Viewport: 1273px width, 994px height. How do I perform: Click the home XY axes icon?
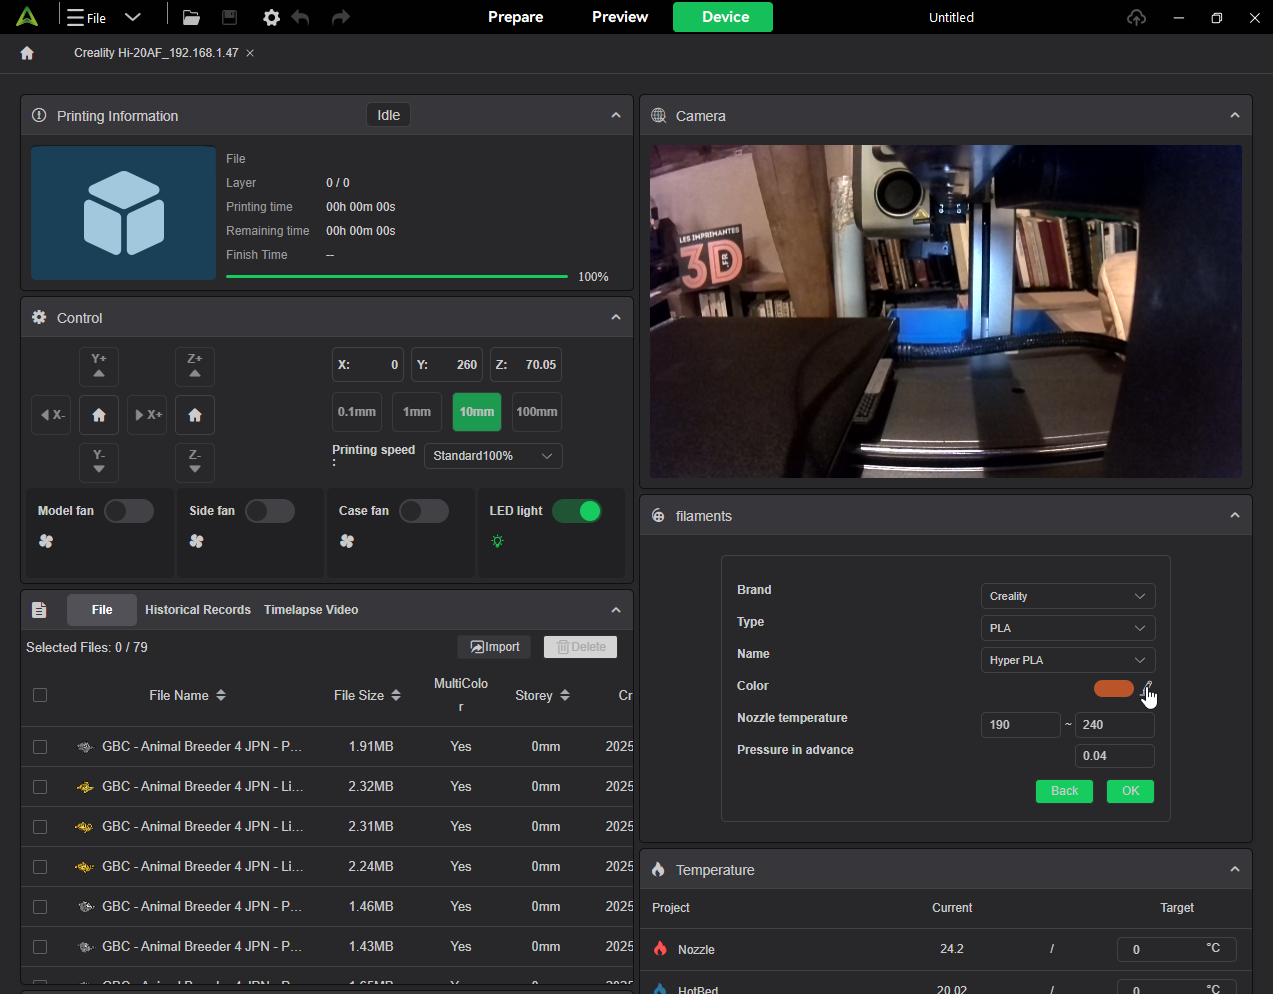coord(99,415)
